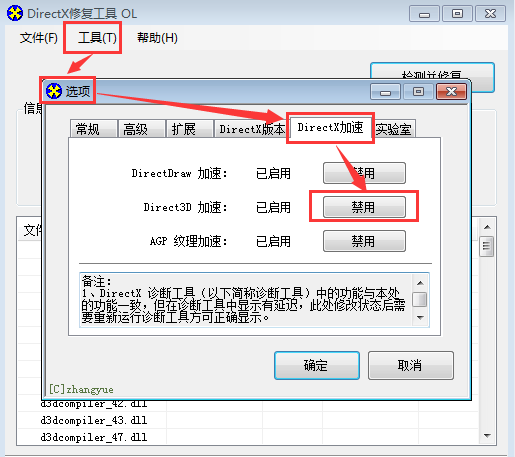This screenshot has height=457, width=515.
Task: Click the Direct3D 加速: label
Action: tap(185, 207)
